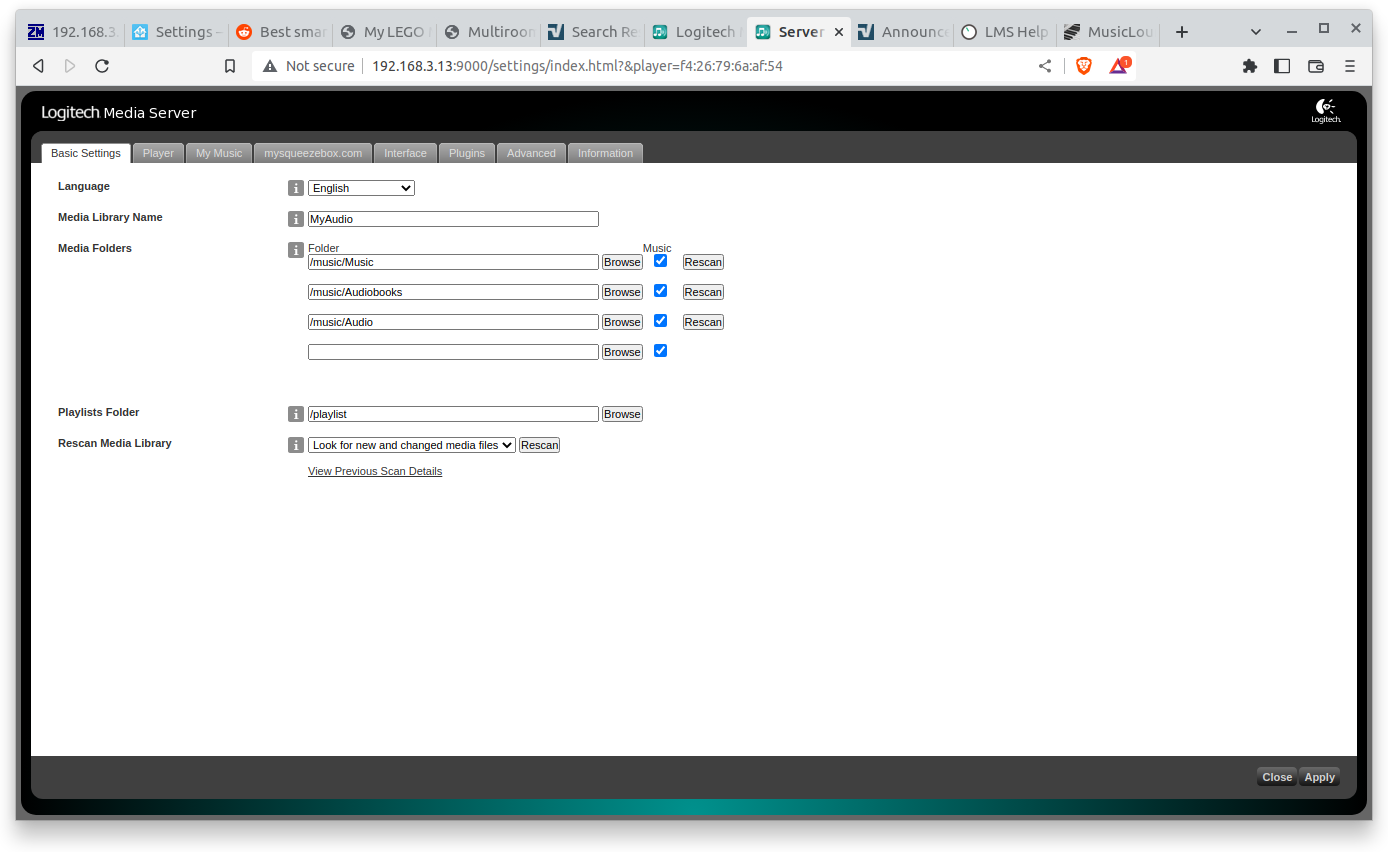Viewport: 1388px width, 852px height.
Task: Click the Not secure warning icon
Action: pyautogui.click(x=270, y=66)
